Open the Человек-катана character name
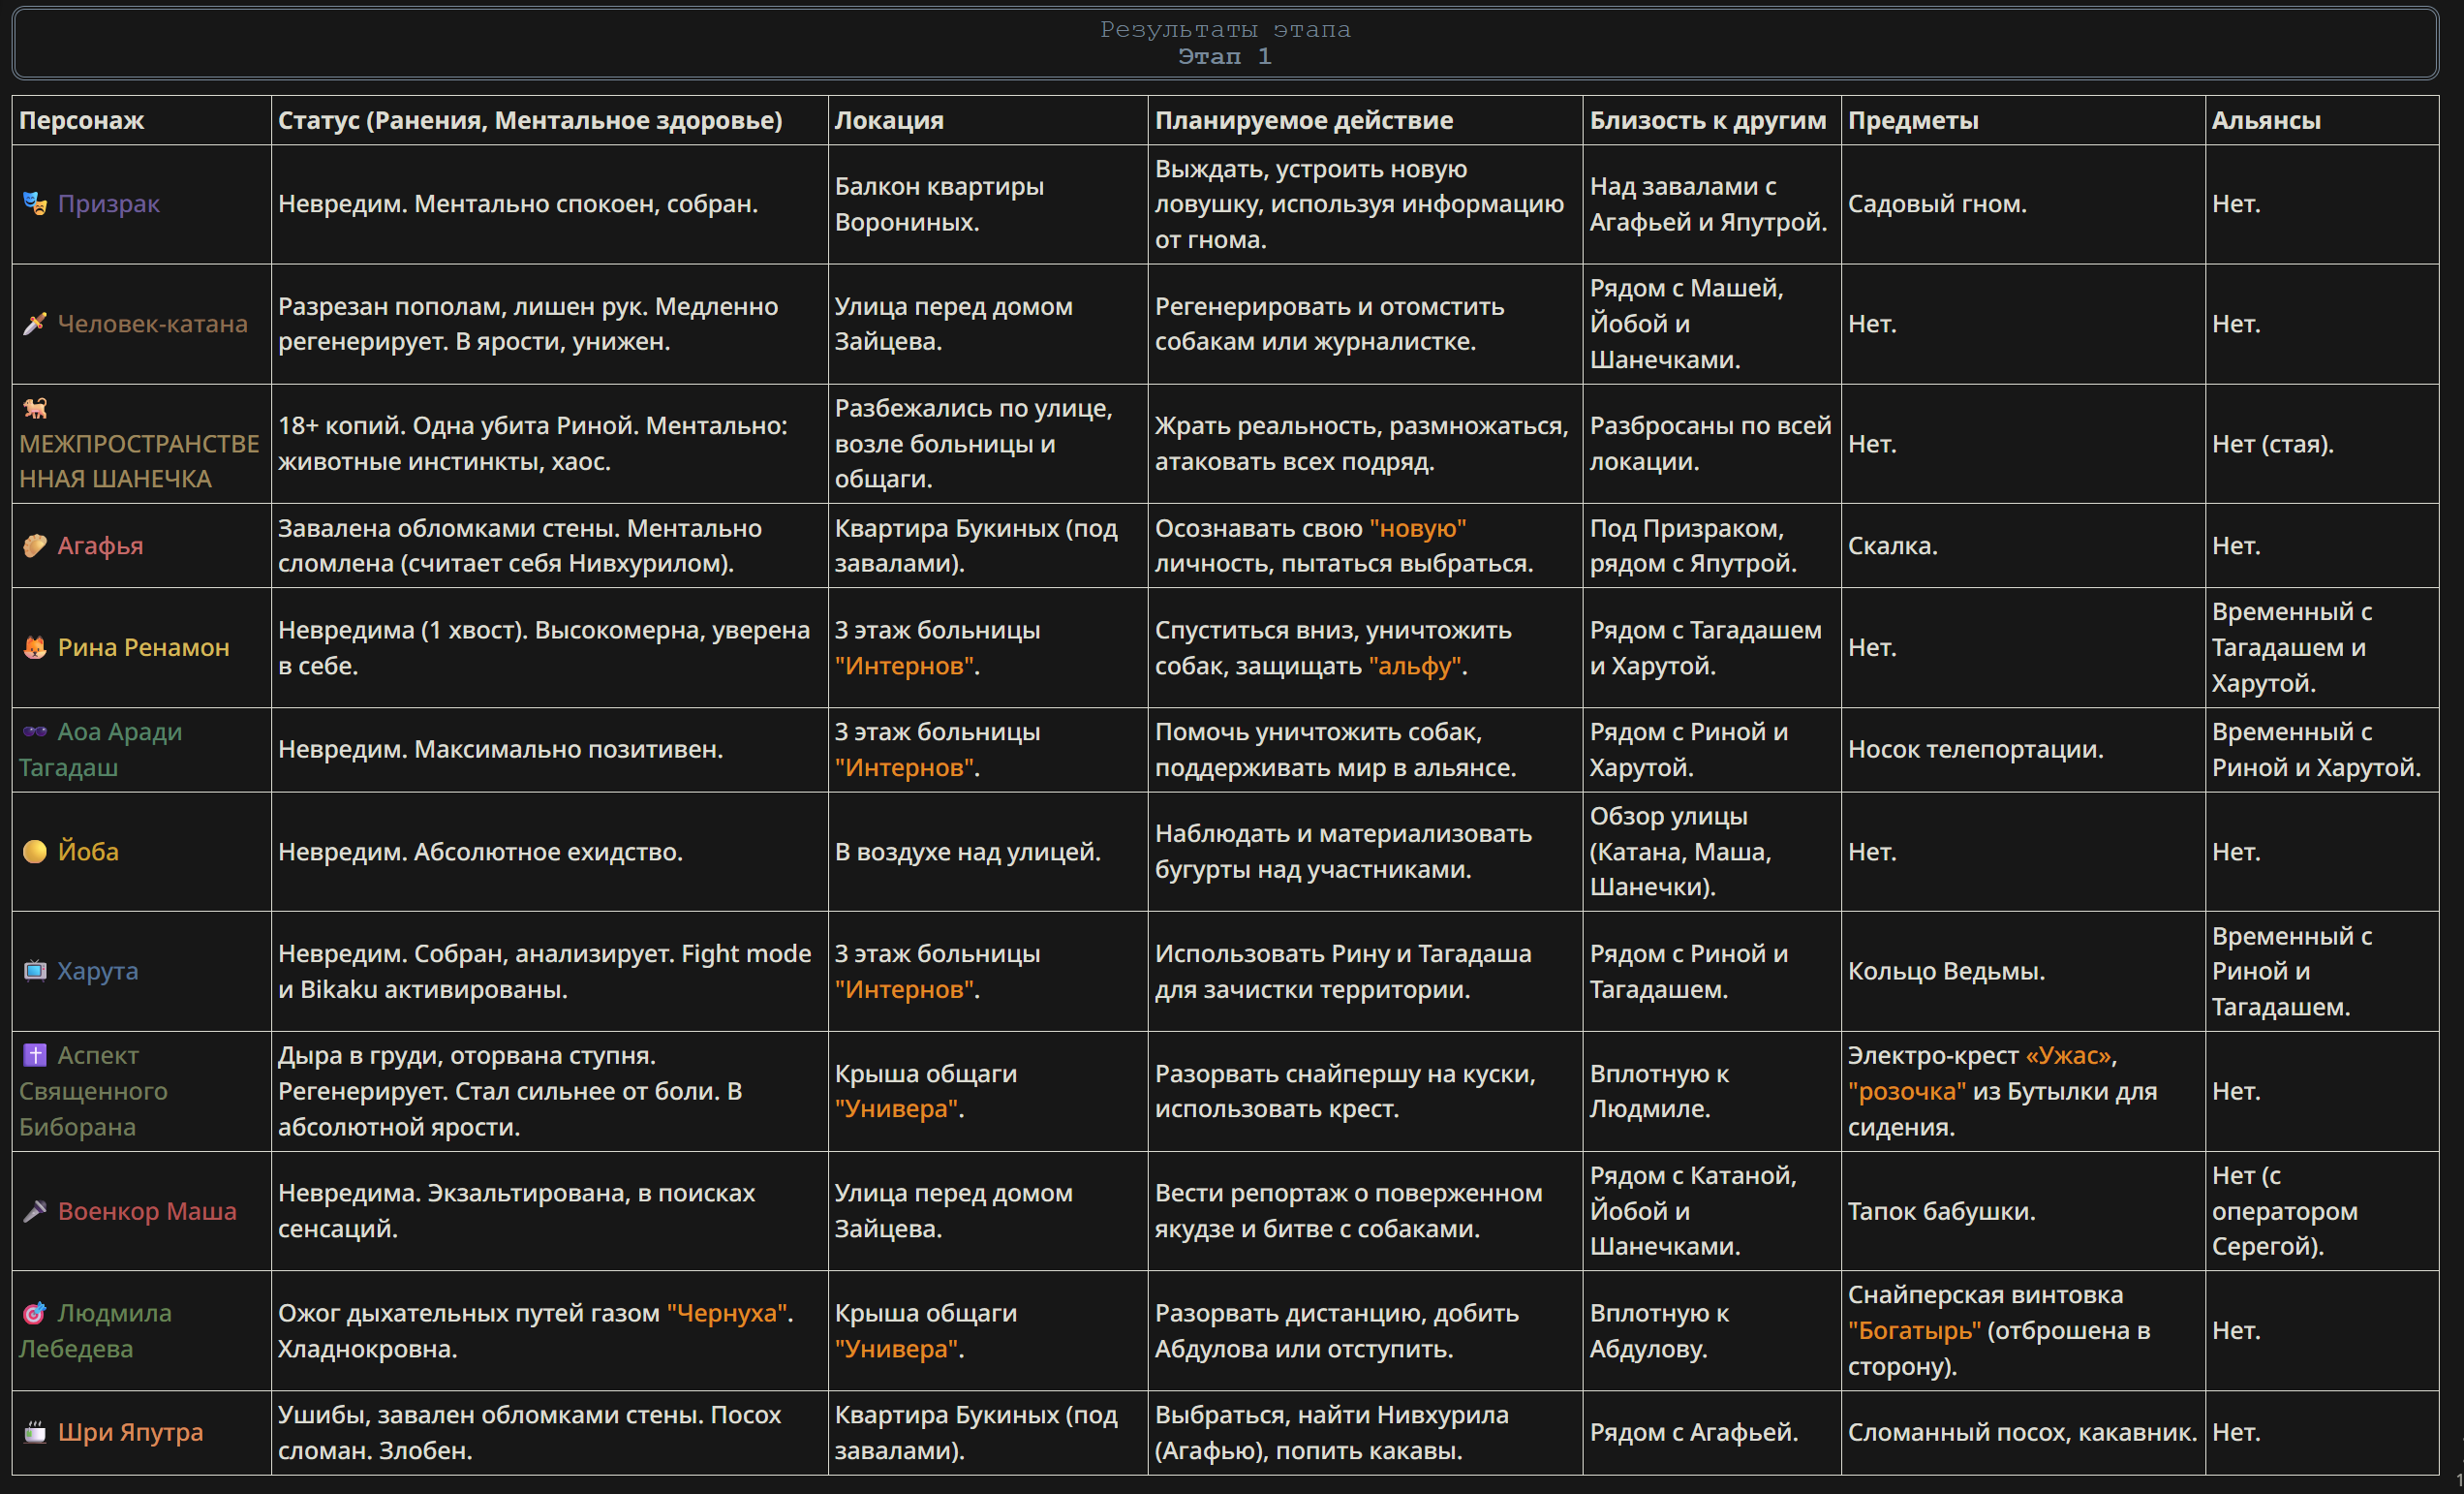Screen dimensions: 2464x1494 (x=152, y=324)
